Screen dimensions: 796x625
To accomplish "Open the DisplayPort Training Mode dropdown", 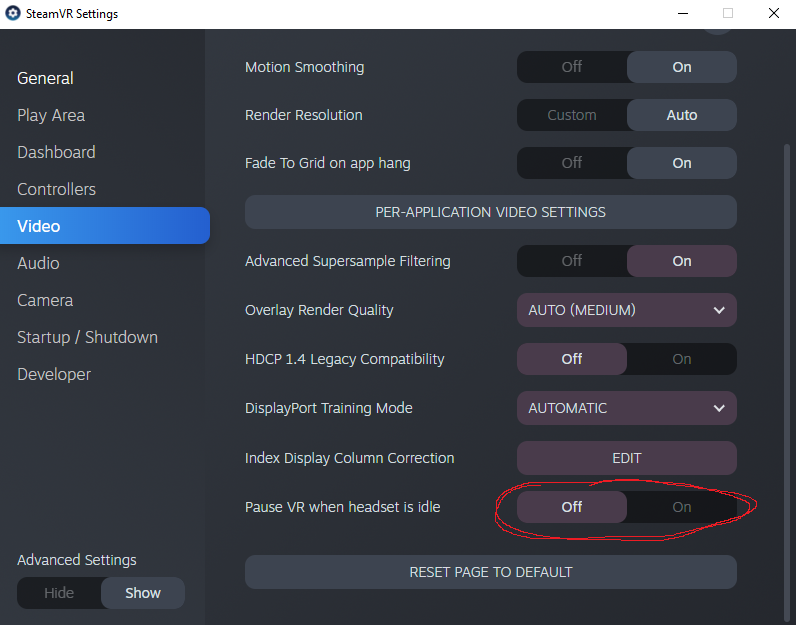I will tap(626, 408).
